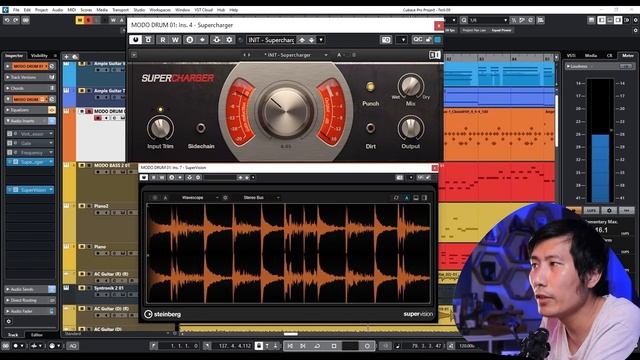The height and width of the screenshot is (360, 640).
Task: Click the transport Cycle loop button
Action: pos(317,346)
